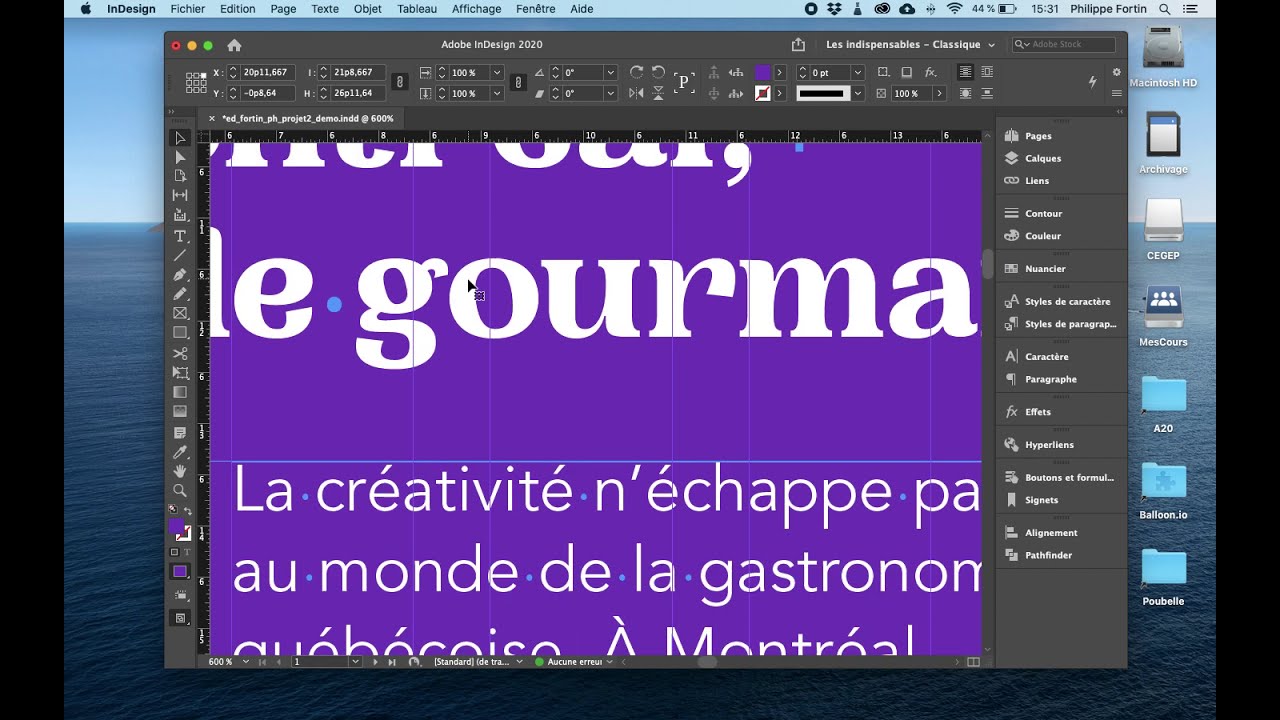Open the stroke style dropdown
Viewport: 1280px width, 720px height.
point(858,93)
